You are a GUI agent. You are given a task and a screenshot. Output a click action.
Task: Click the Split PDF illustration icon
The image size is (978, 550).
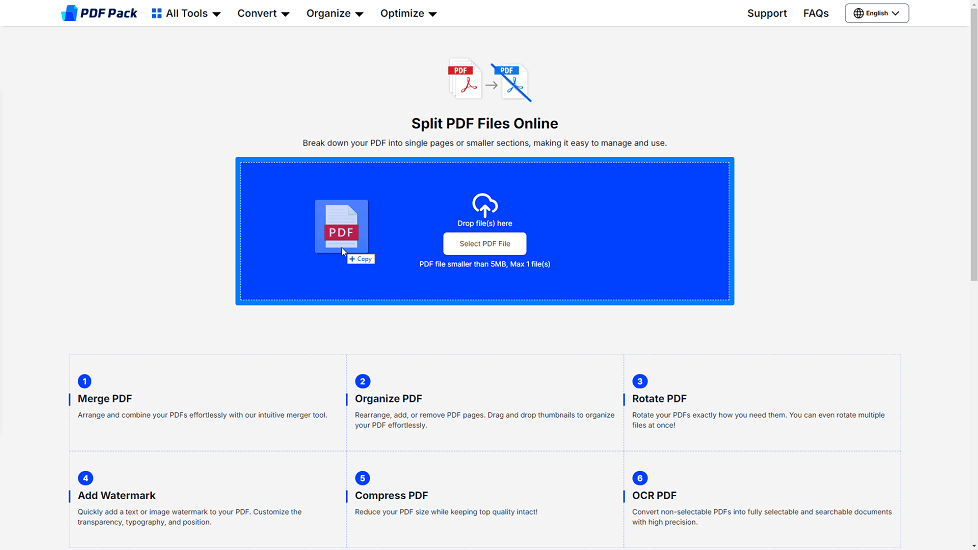click(489, 82)
